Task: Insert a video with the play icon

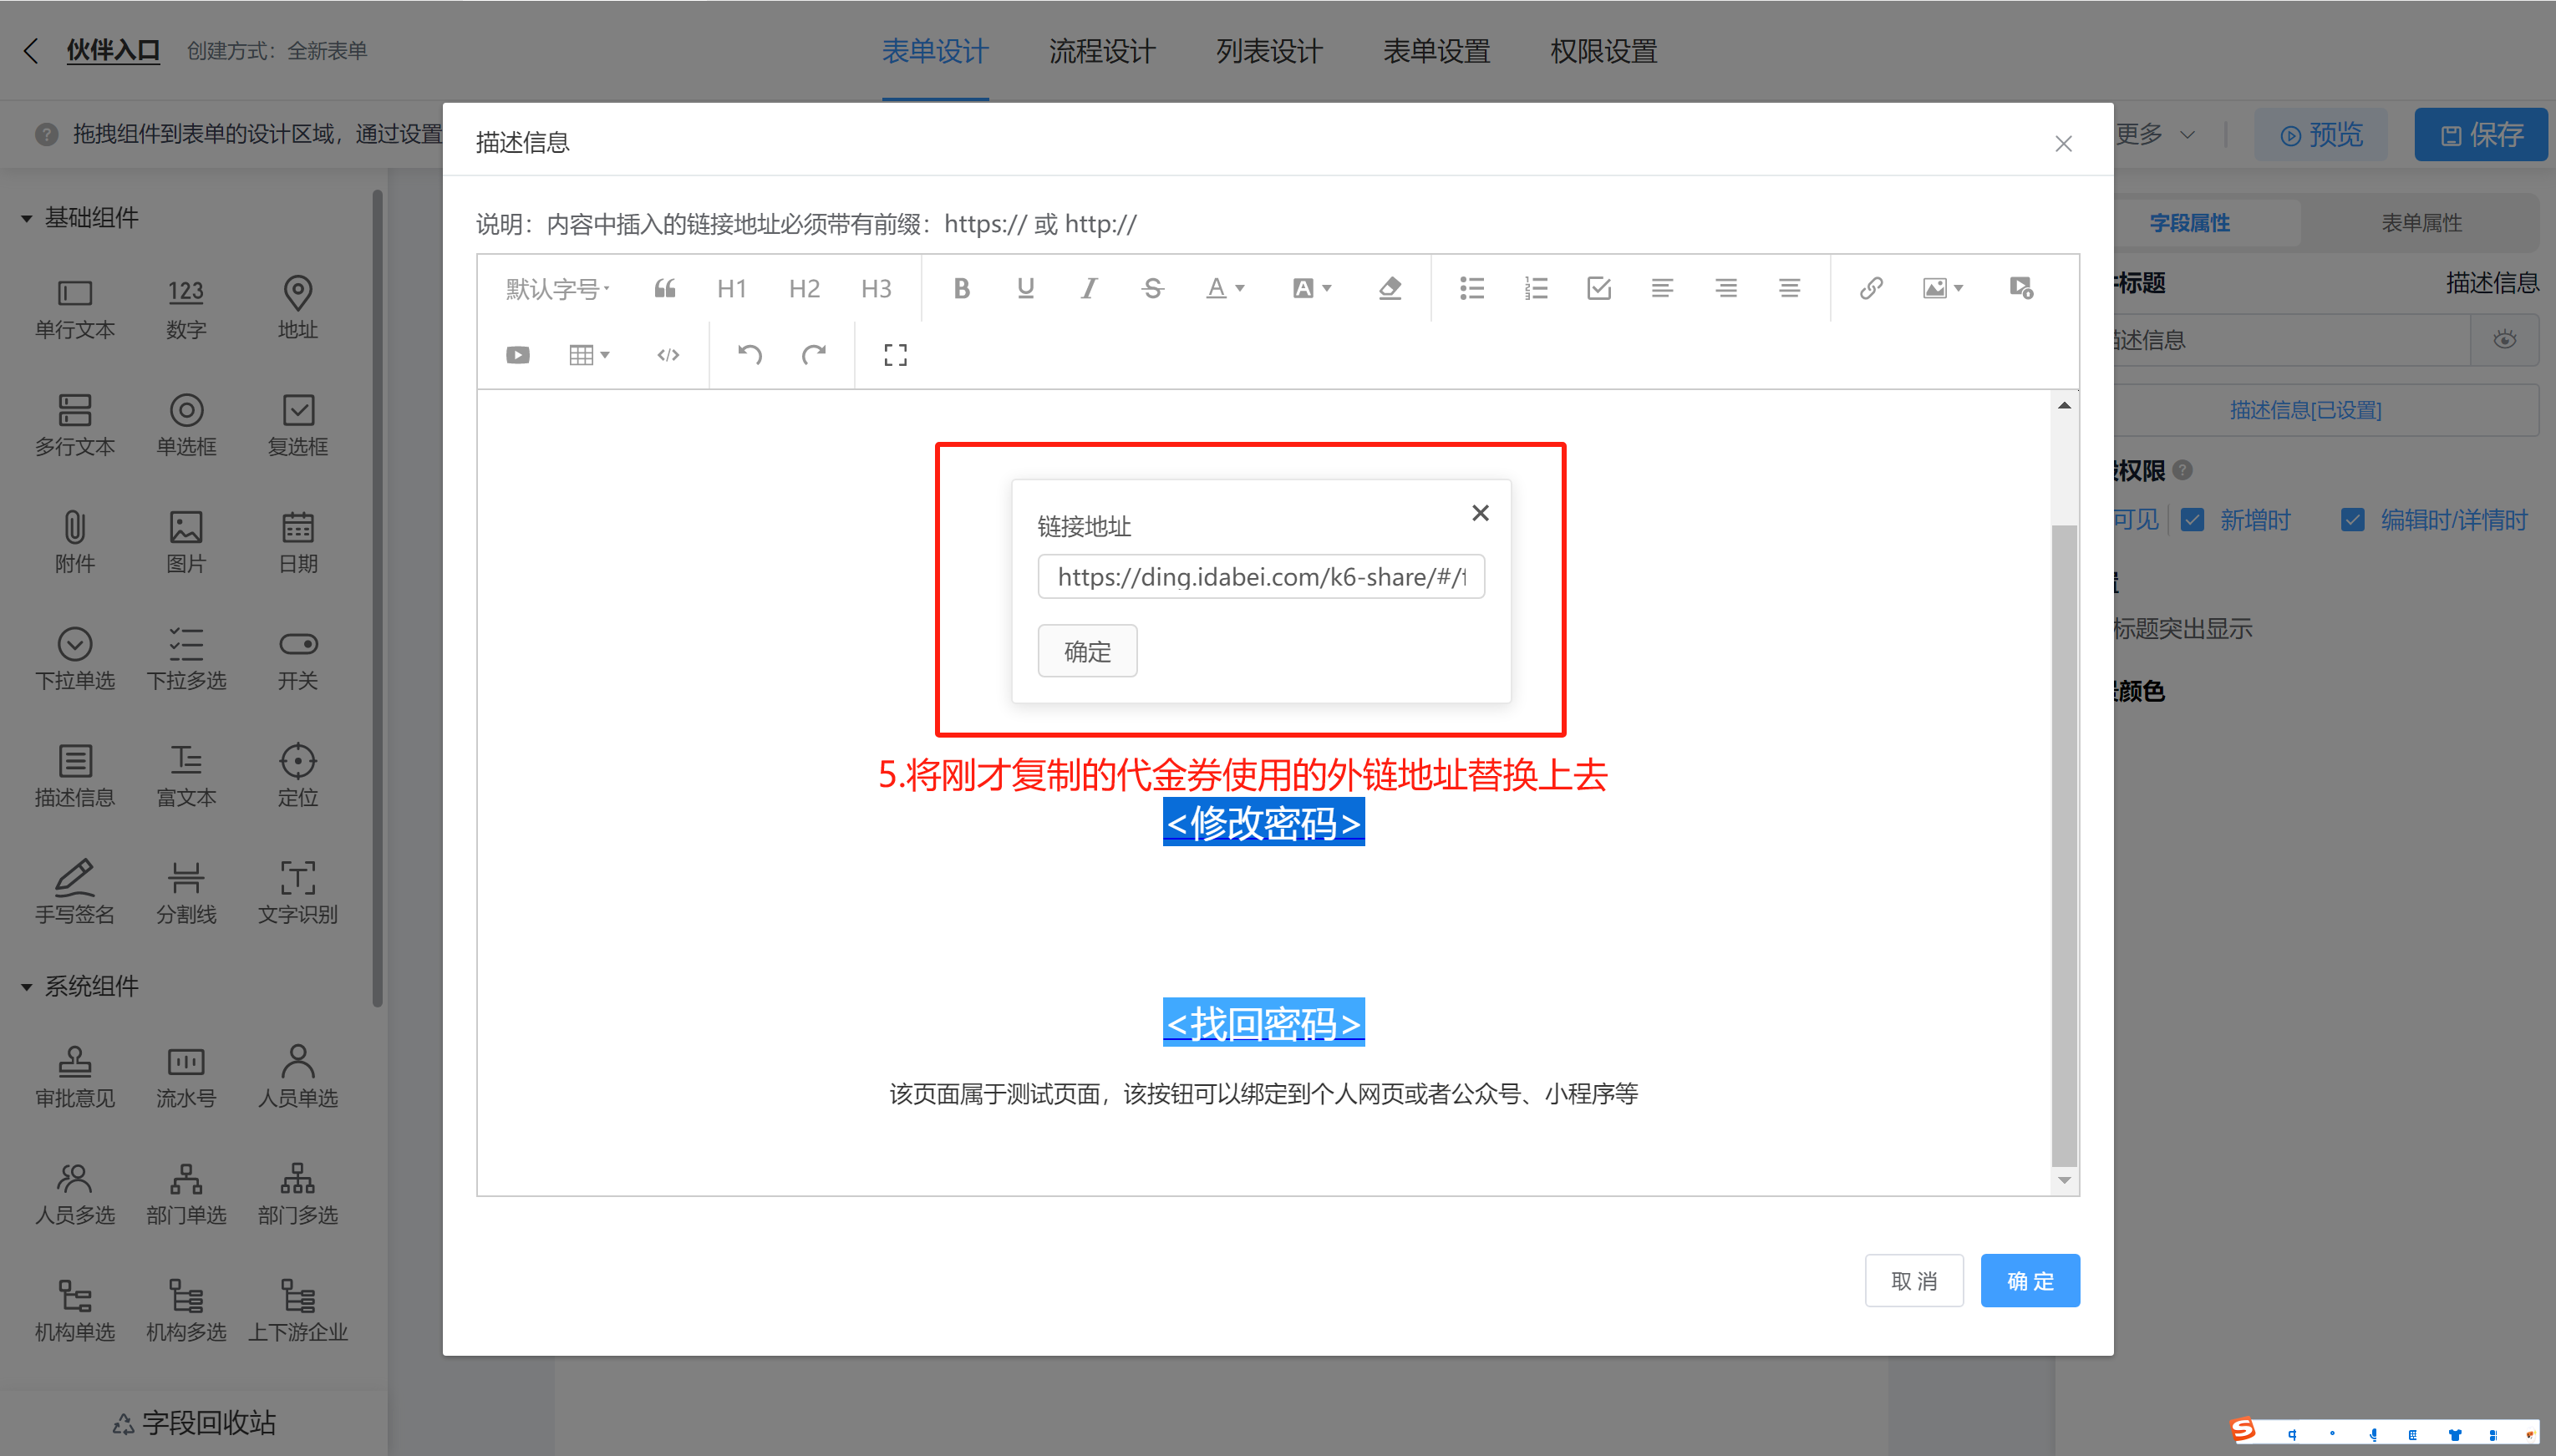Action: click(x=517, y=355)
